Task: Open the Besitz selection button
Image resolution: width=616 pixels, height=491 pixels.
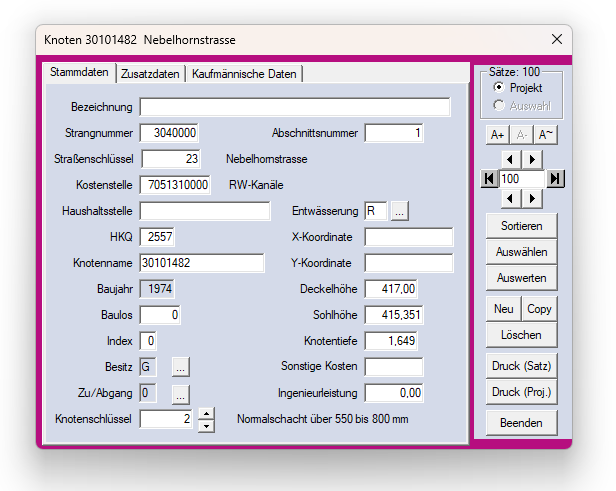Action: pyautogui.click(x=179, y=367)
